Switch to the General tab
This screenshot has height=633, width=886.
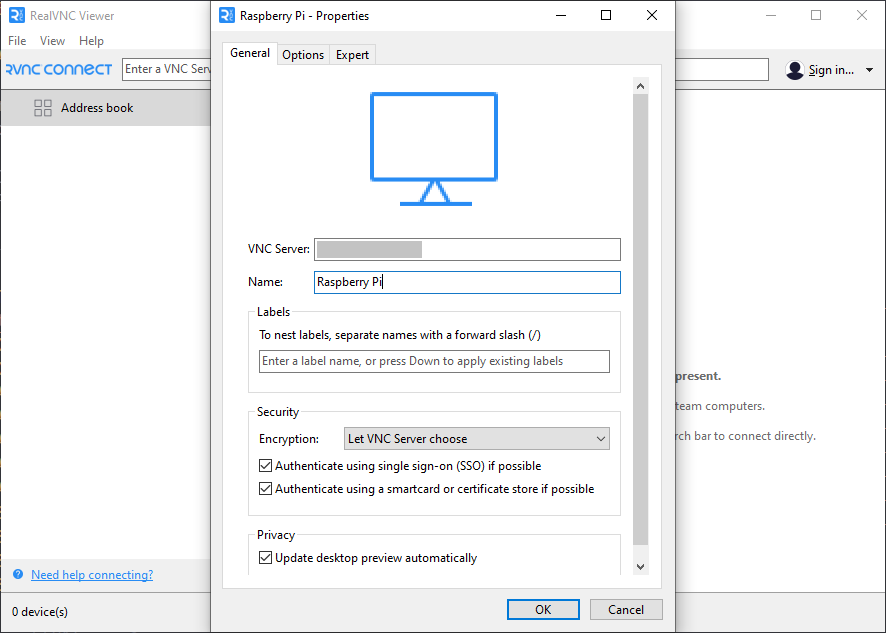pos(250,53)
